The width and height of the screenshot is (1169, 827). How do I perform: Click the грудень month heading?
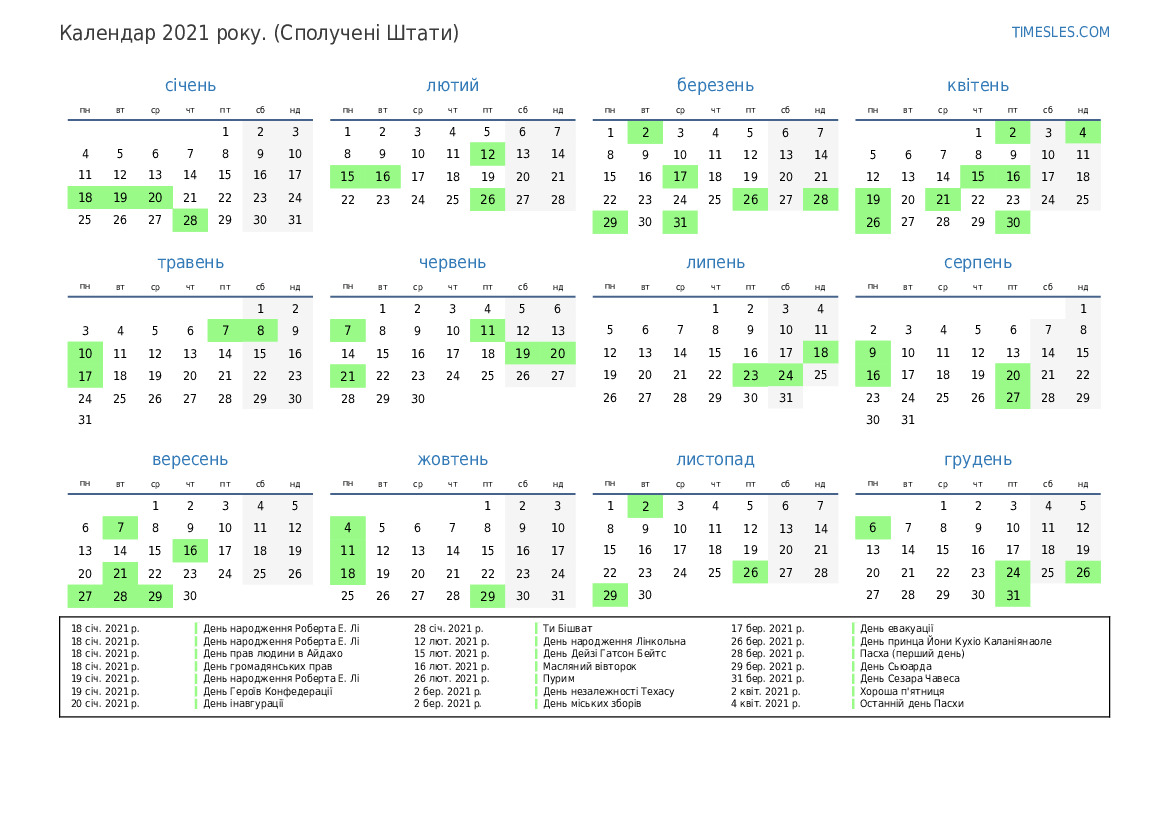click(x=977, y=460)
